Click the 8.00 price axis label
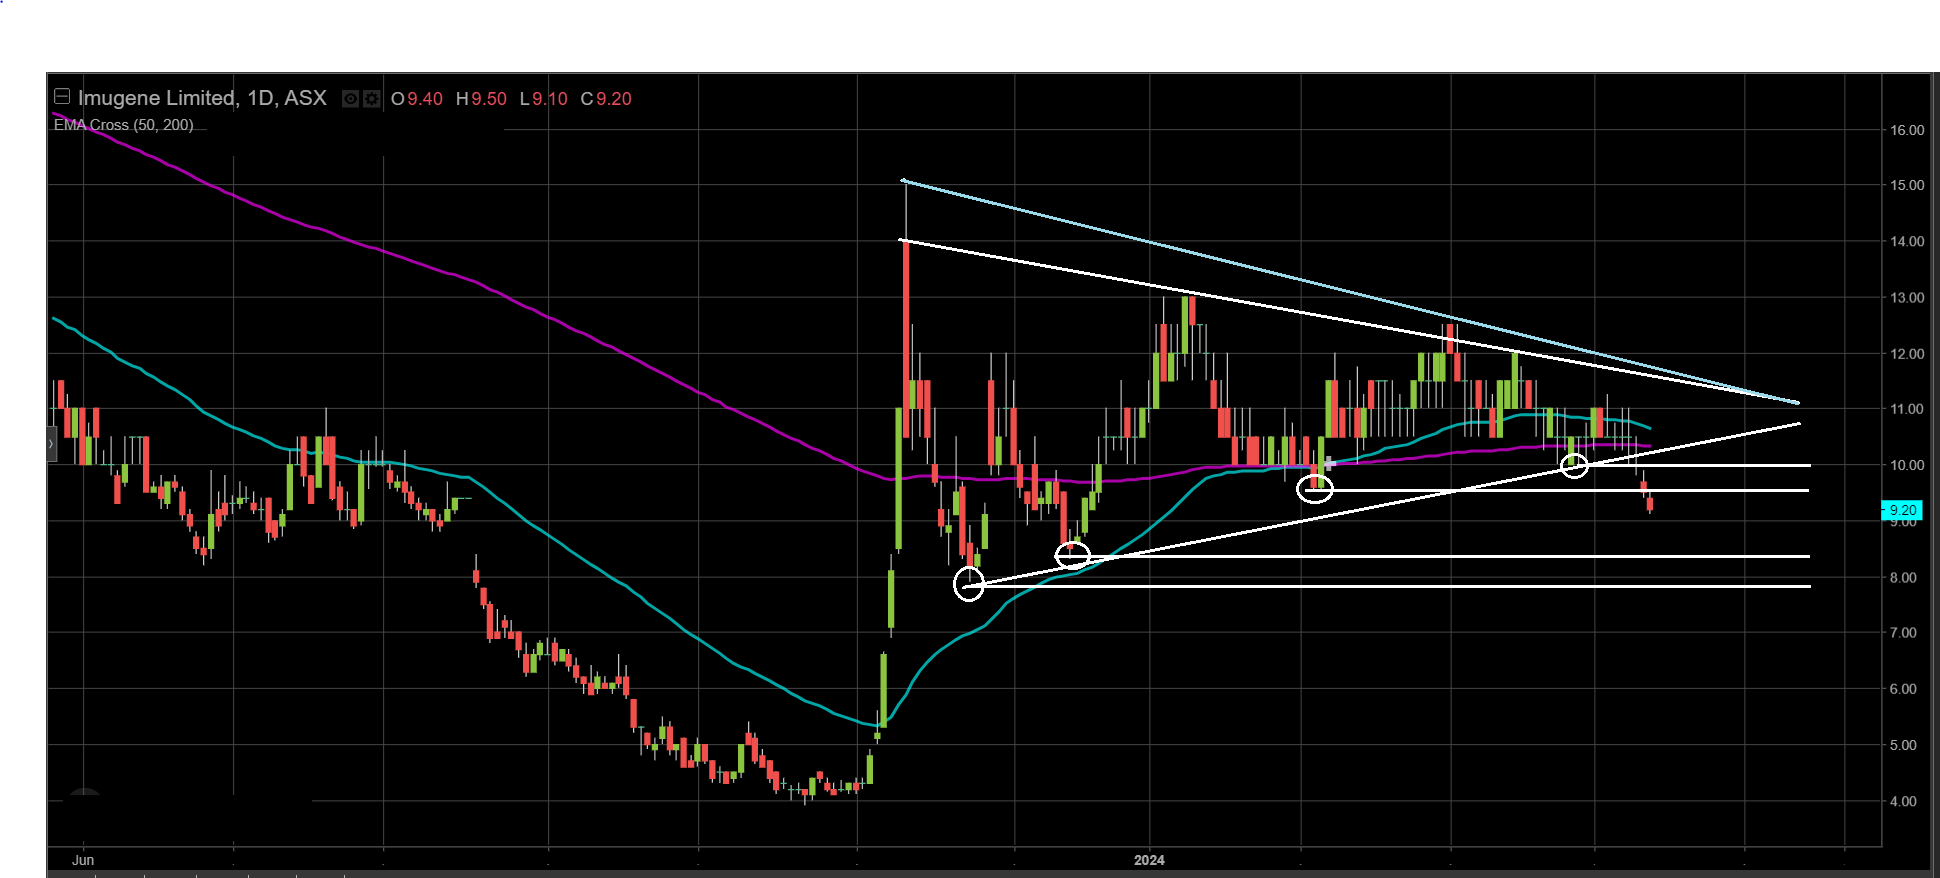The height and width of the screenshot is (878, 1940). pyautogui.click(x=1903, y=578)
